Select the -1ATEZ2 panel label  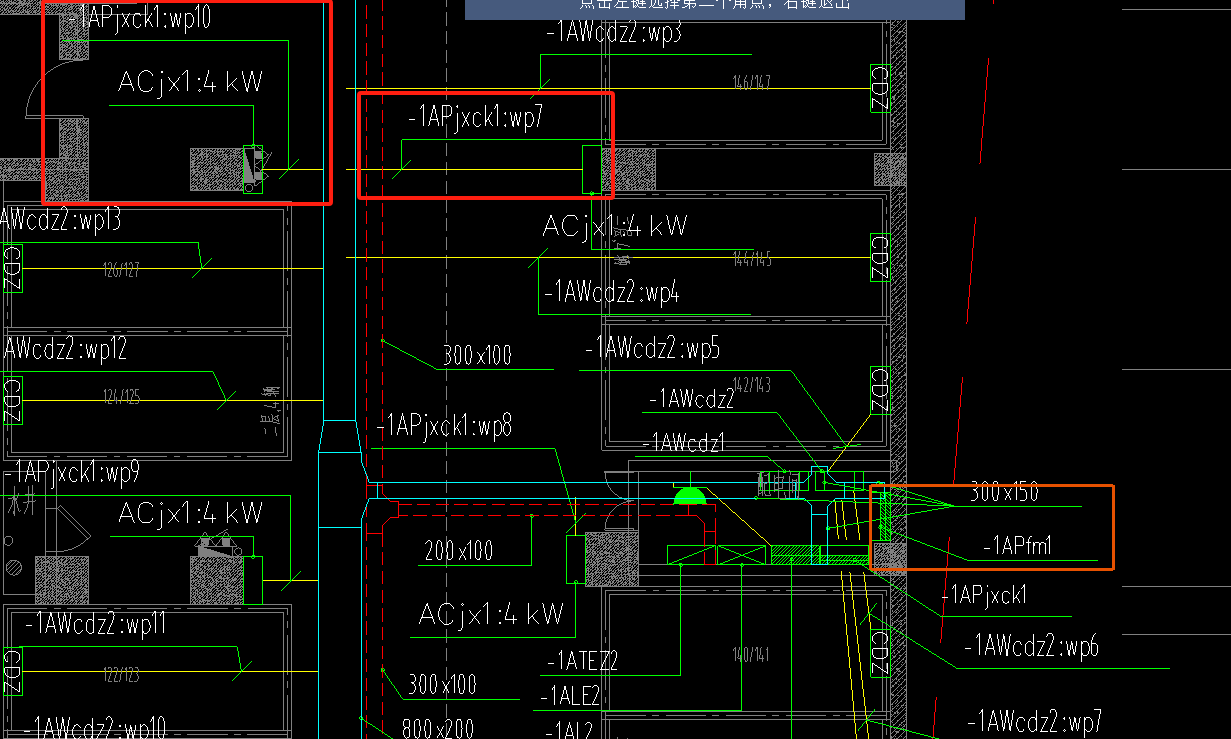(x=581, y=661)
